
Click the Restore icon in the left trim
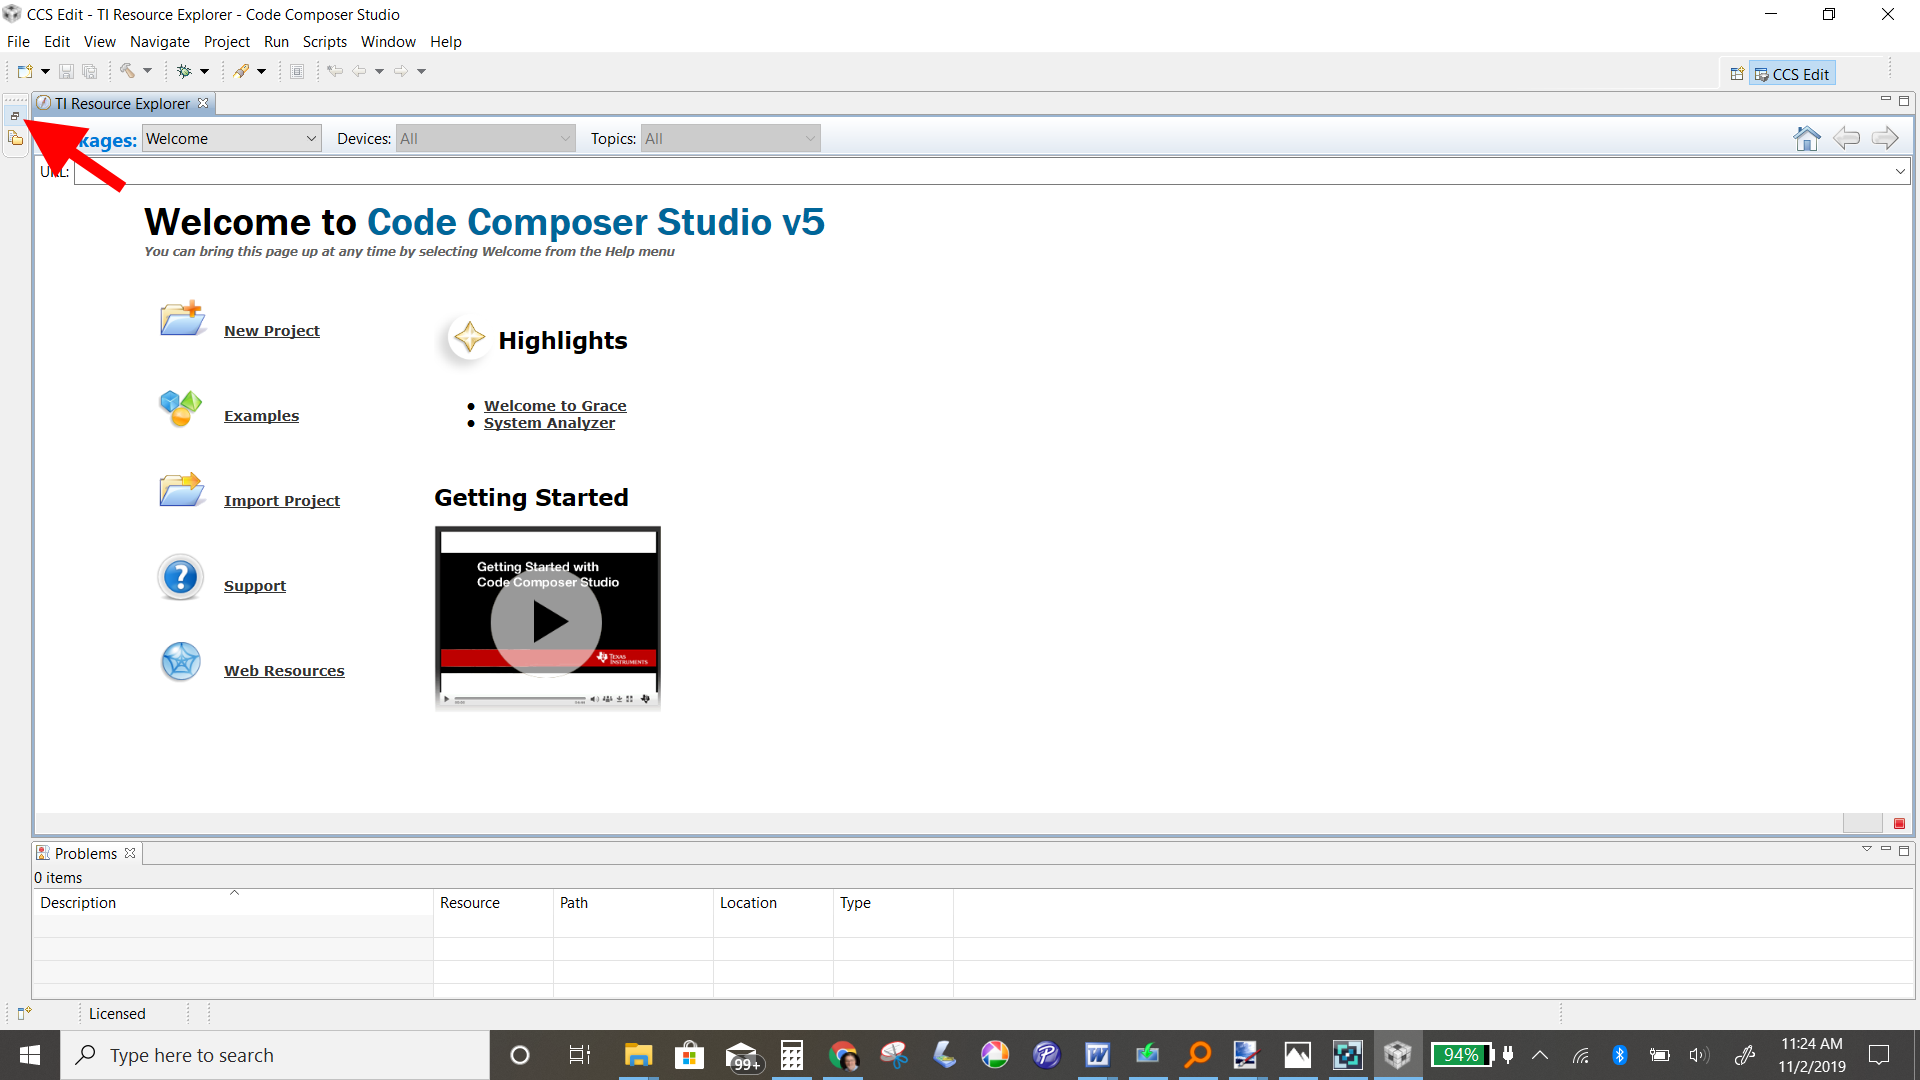click(x=15, y=117)
